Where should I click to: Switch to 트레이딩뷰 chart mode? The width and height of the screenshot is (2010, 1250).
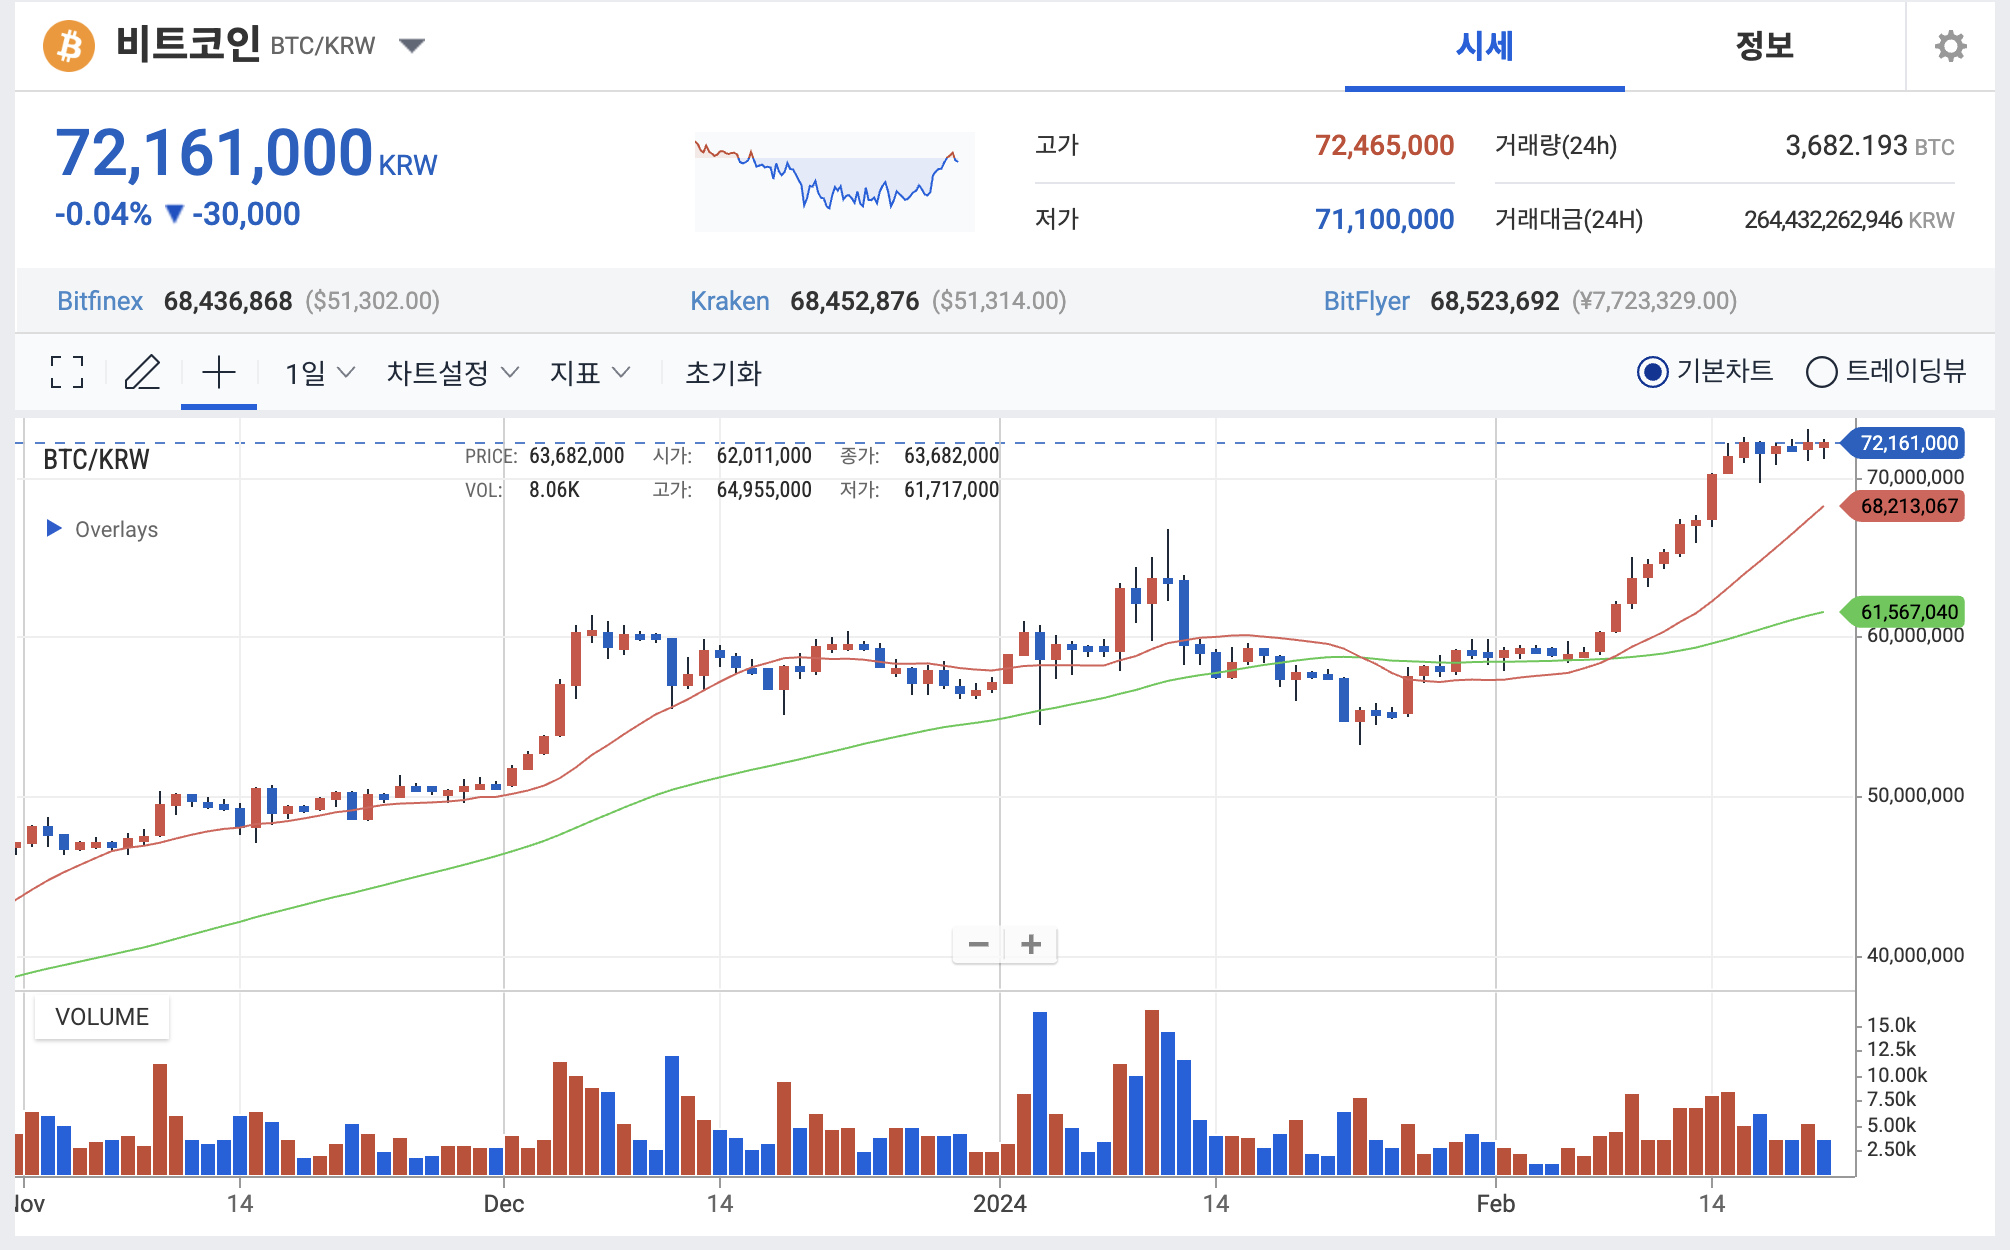(1821, 372)
